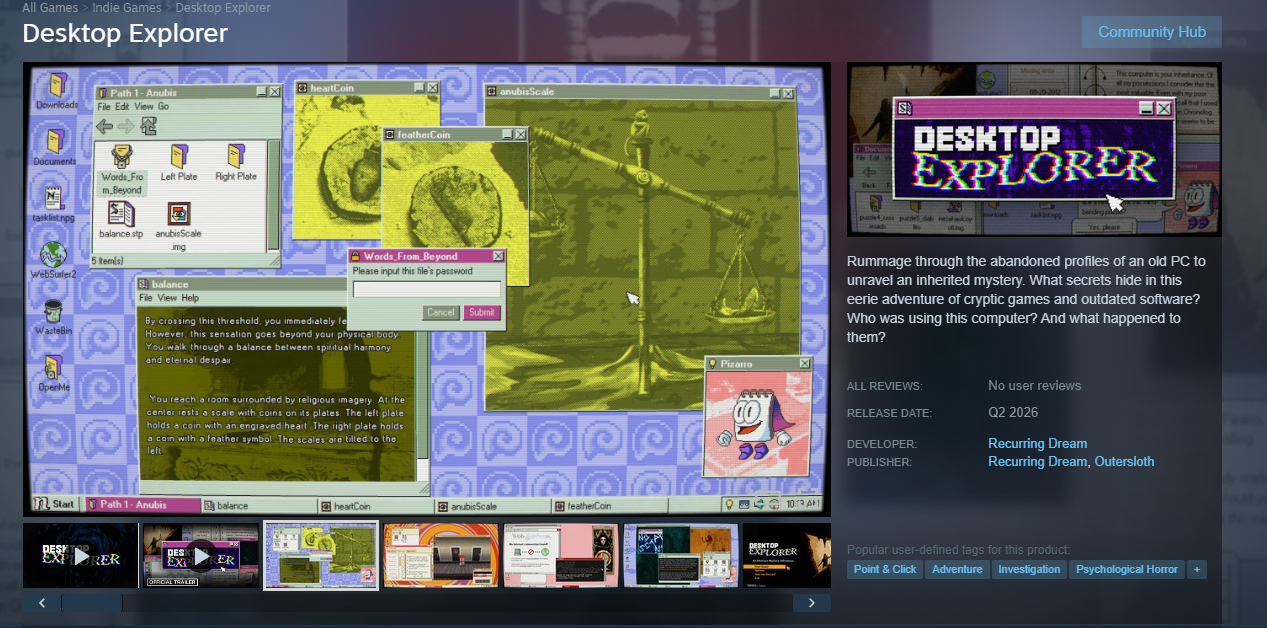Open the Right Plate folder
The image size is (1267, 628).
(236, 162)
